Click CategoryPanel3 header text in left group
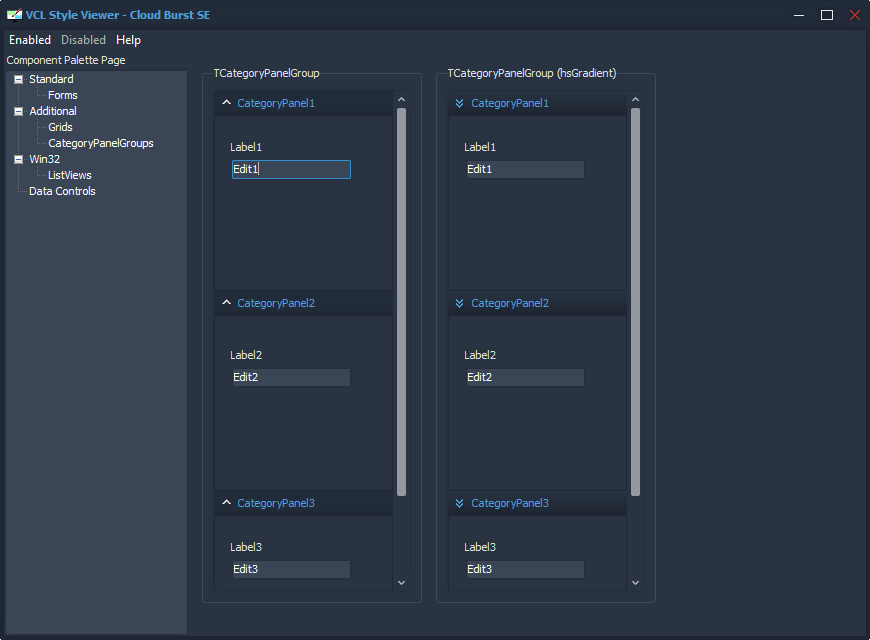 click(276, 503)
